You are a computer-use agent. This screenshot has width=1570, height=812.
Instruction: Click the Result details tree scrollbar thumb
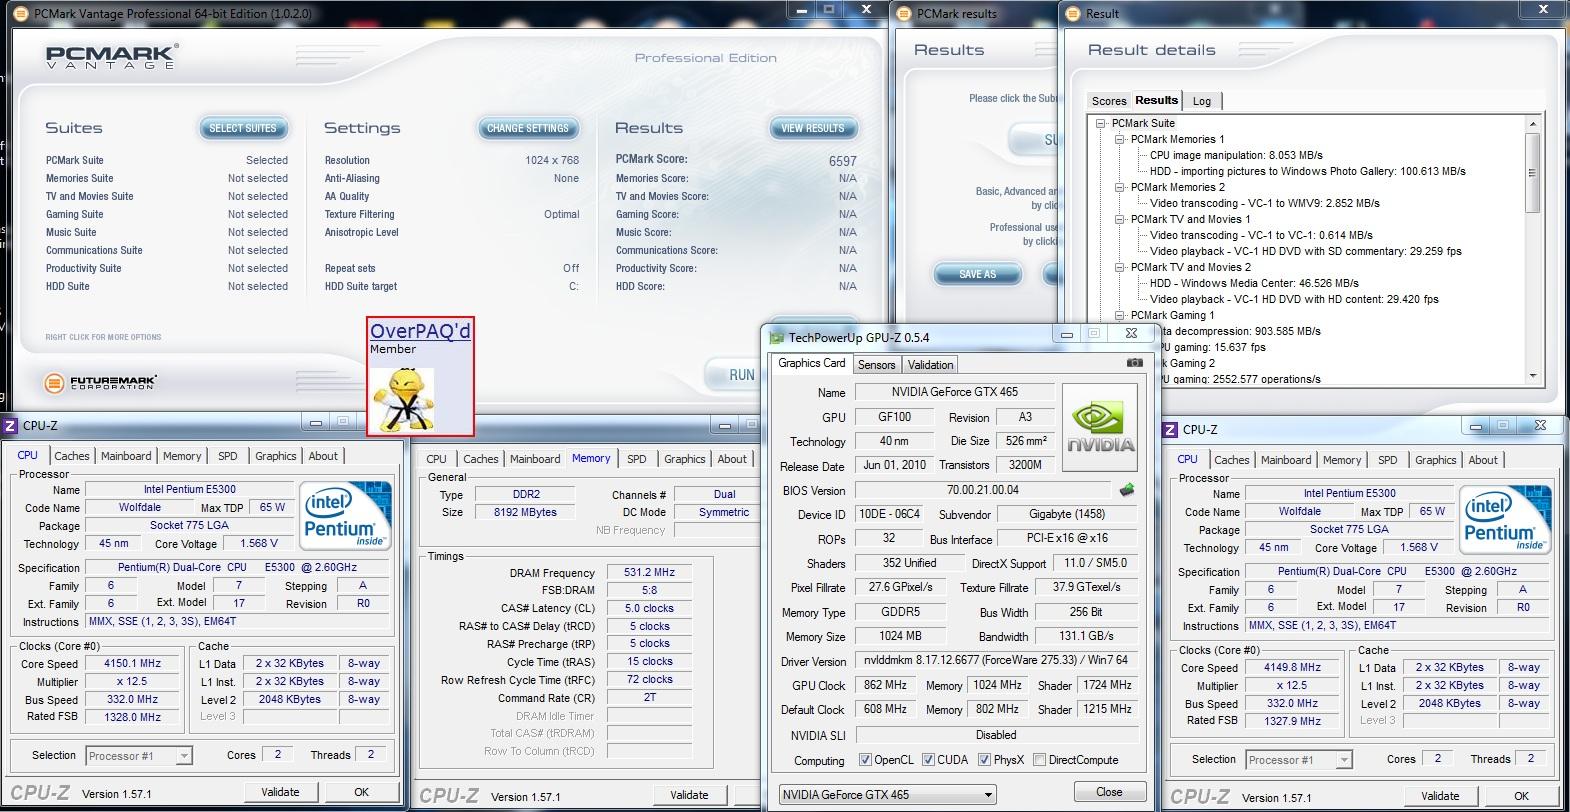coord(1532,172)
